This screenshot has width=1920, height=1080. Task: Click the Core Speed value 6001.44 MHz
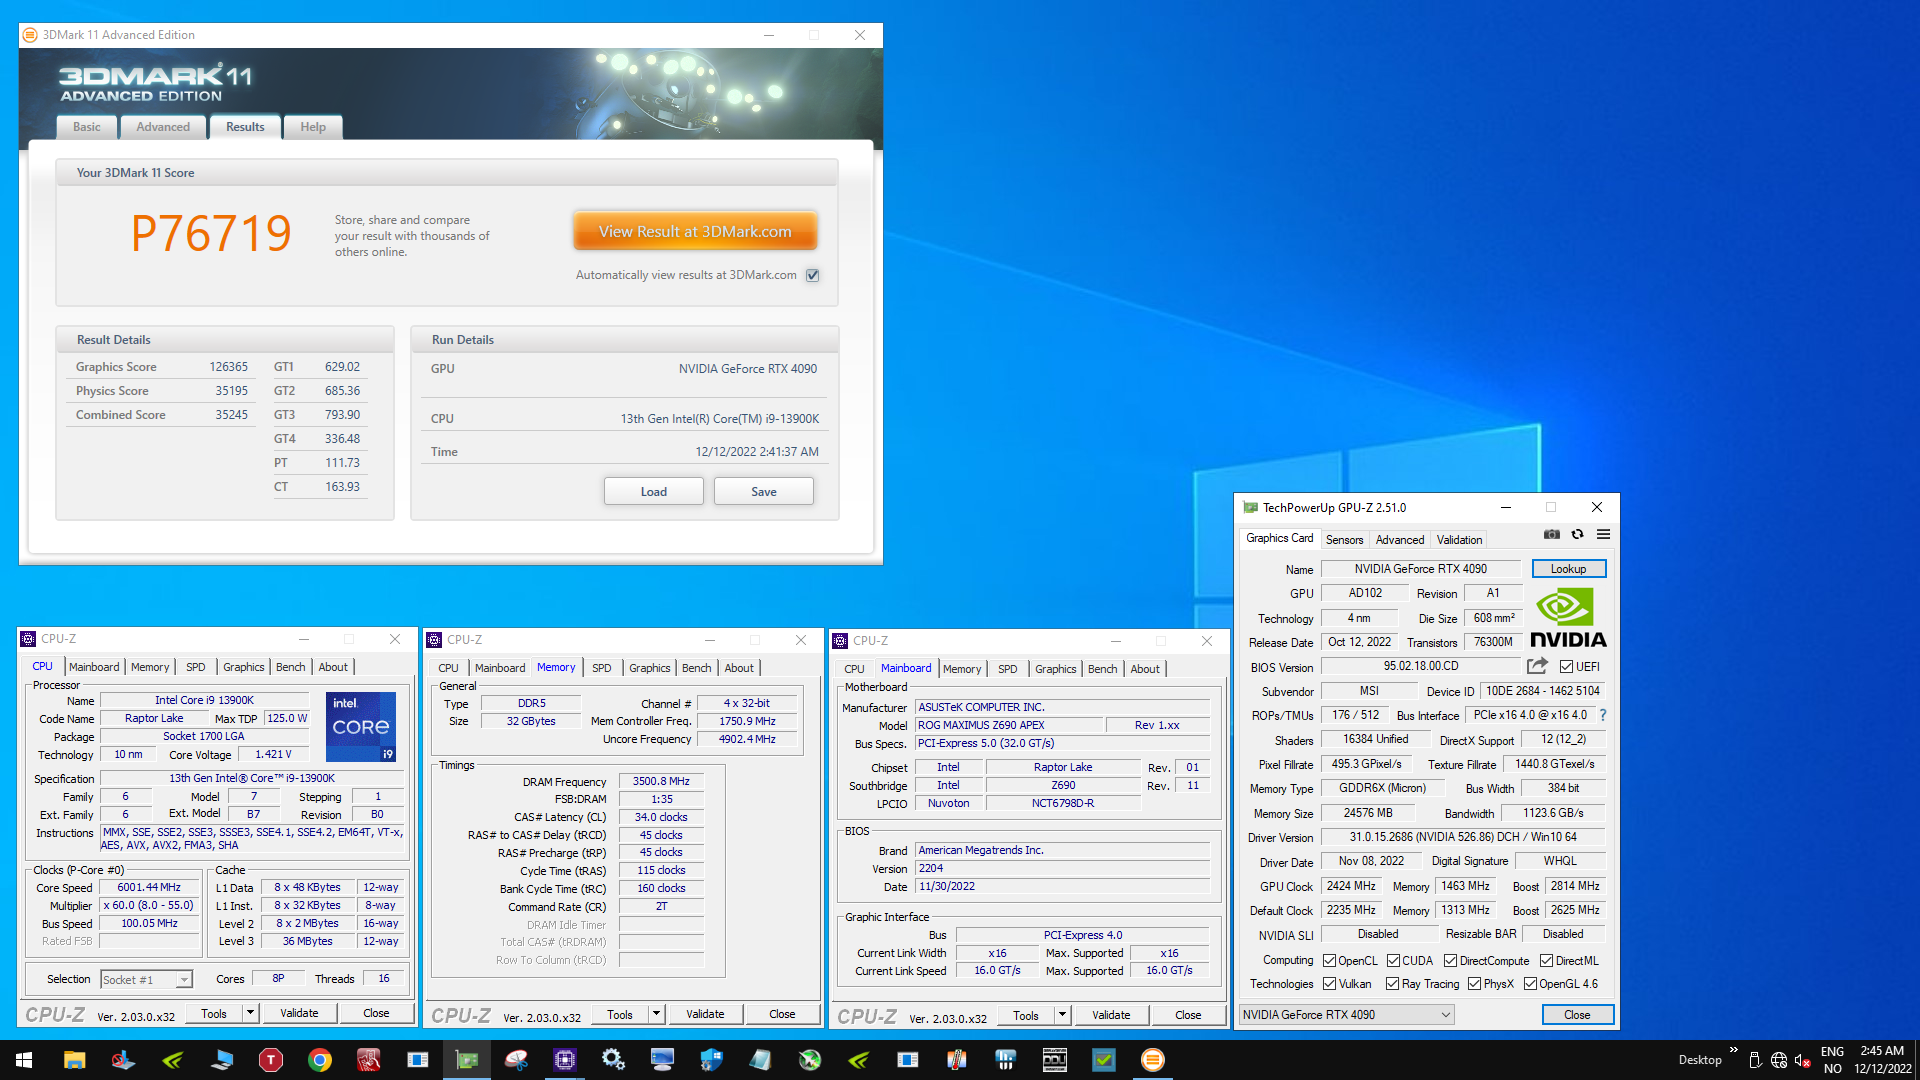tap(149, 888)
